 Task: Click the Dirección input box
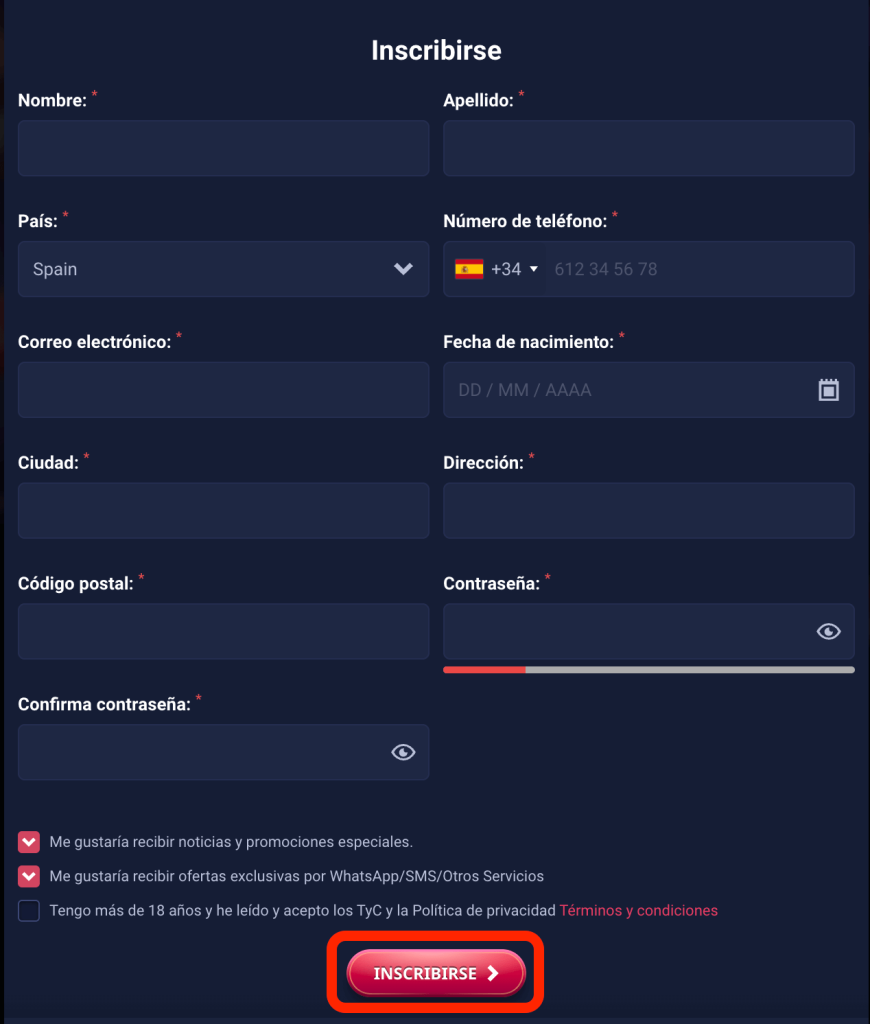tap(648, 510)
